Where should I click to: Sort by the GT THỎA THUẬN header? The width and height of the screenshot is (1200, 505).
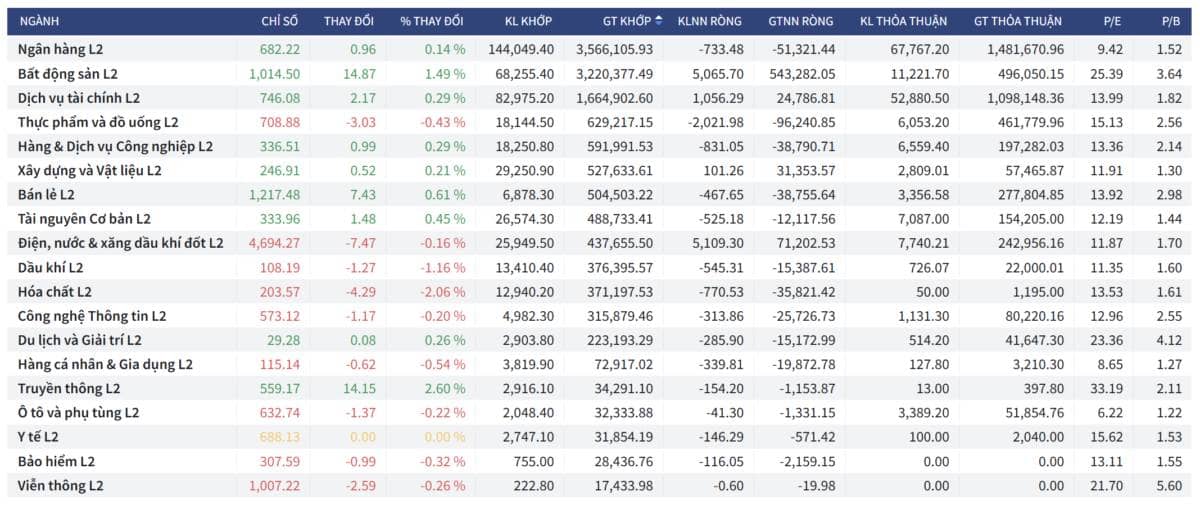coord(1018,21)
